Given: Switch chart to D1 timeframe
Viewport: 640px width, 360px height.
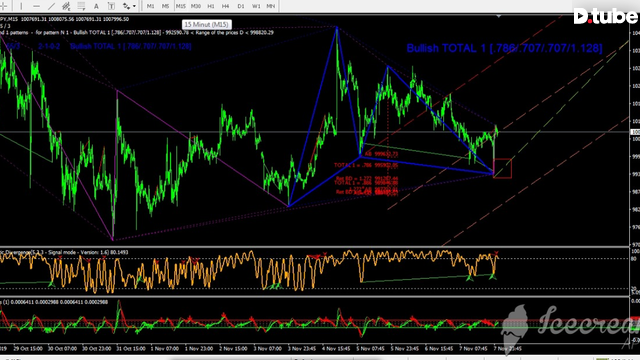Looking at the screenshot, I should pos(240,6).
